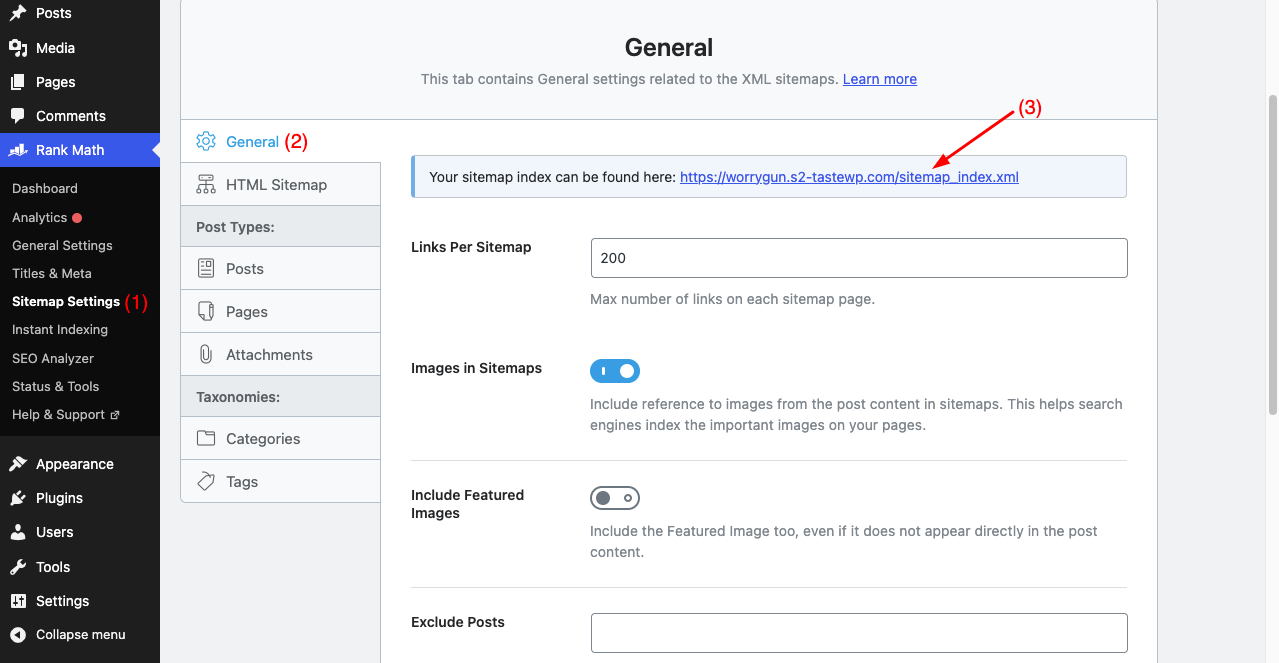Click the Taxonomies section heading

tap(238, 397)
